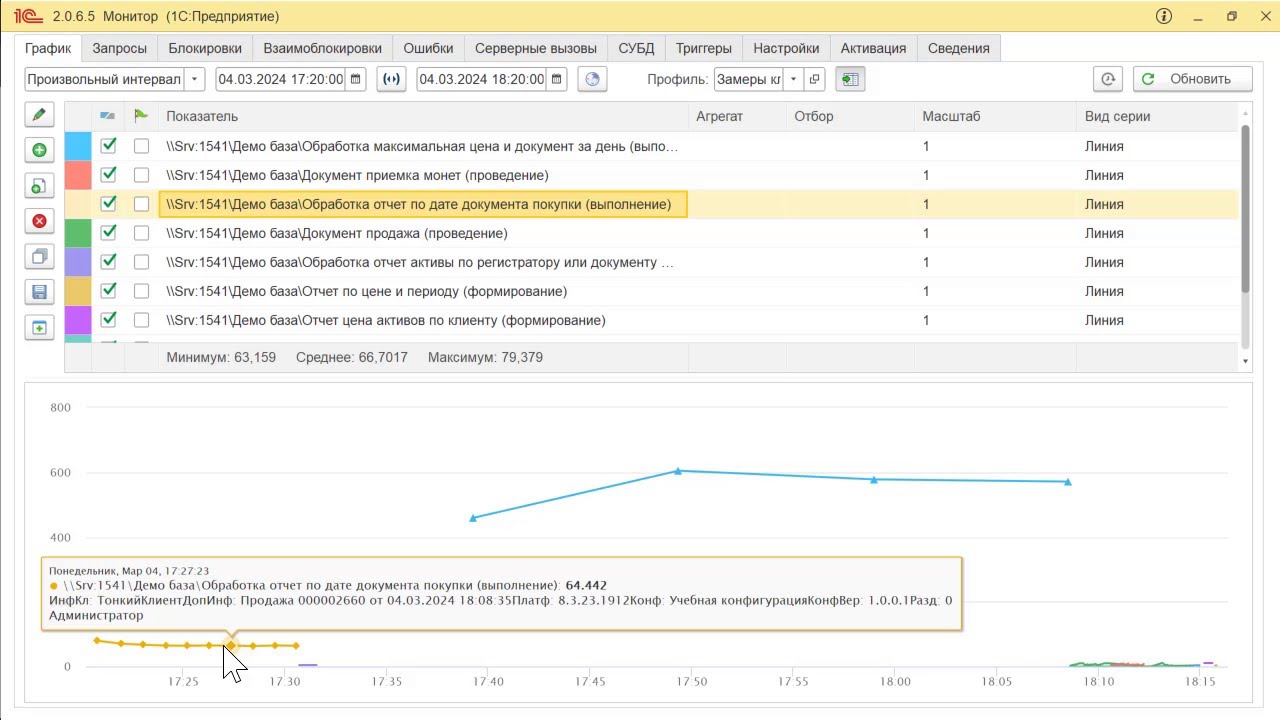Image resolution: width=1280 pixels, height=720 pixels.
Task: Delete indicator with red cross icon
Action: (x=39, y=221)
